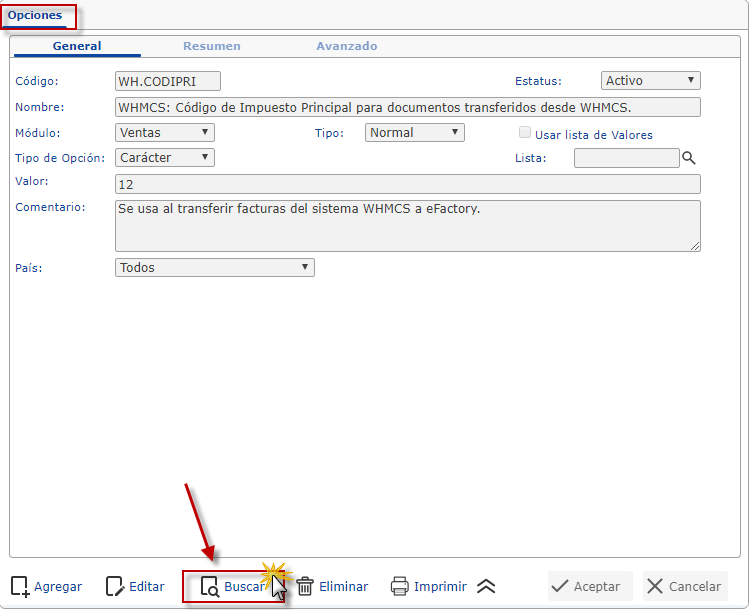Click the Cancelar button text
Image resolution: width=752 pixels, height=610 pixels.
(695, 587)
